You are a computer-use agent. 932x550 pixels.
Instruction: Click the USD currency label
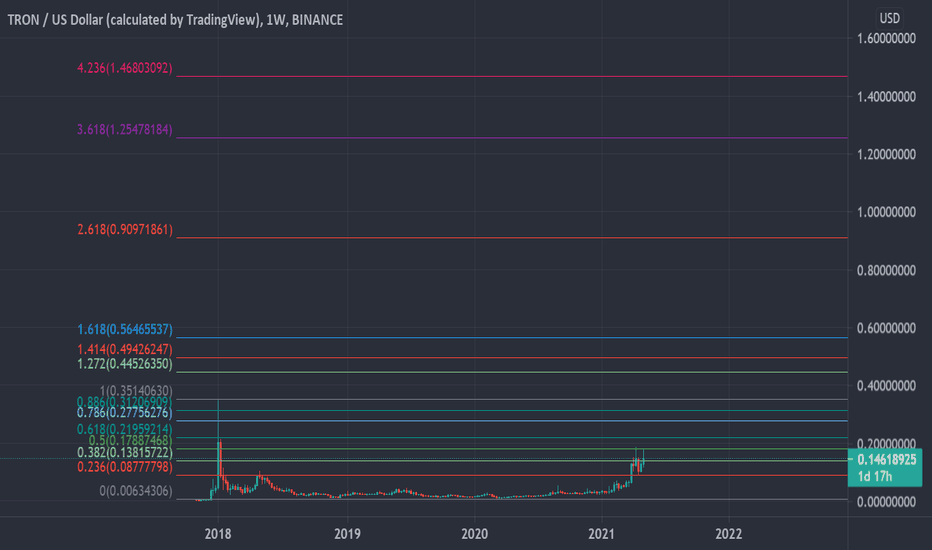click(889, 18)
